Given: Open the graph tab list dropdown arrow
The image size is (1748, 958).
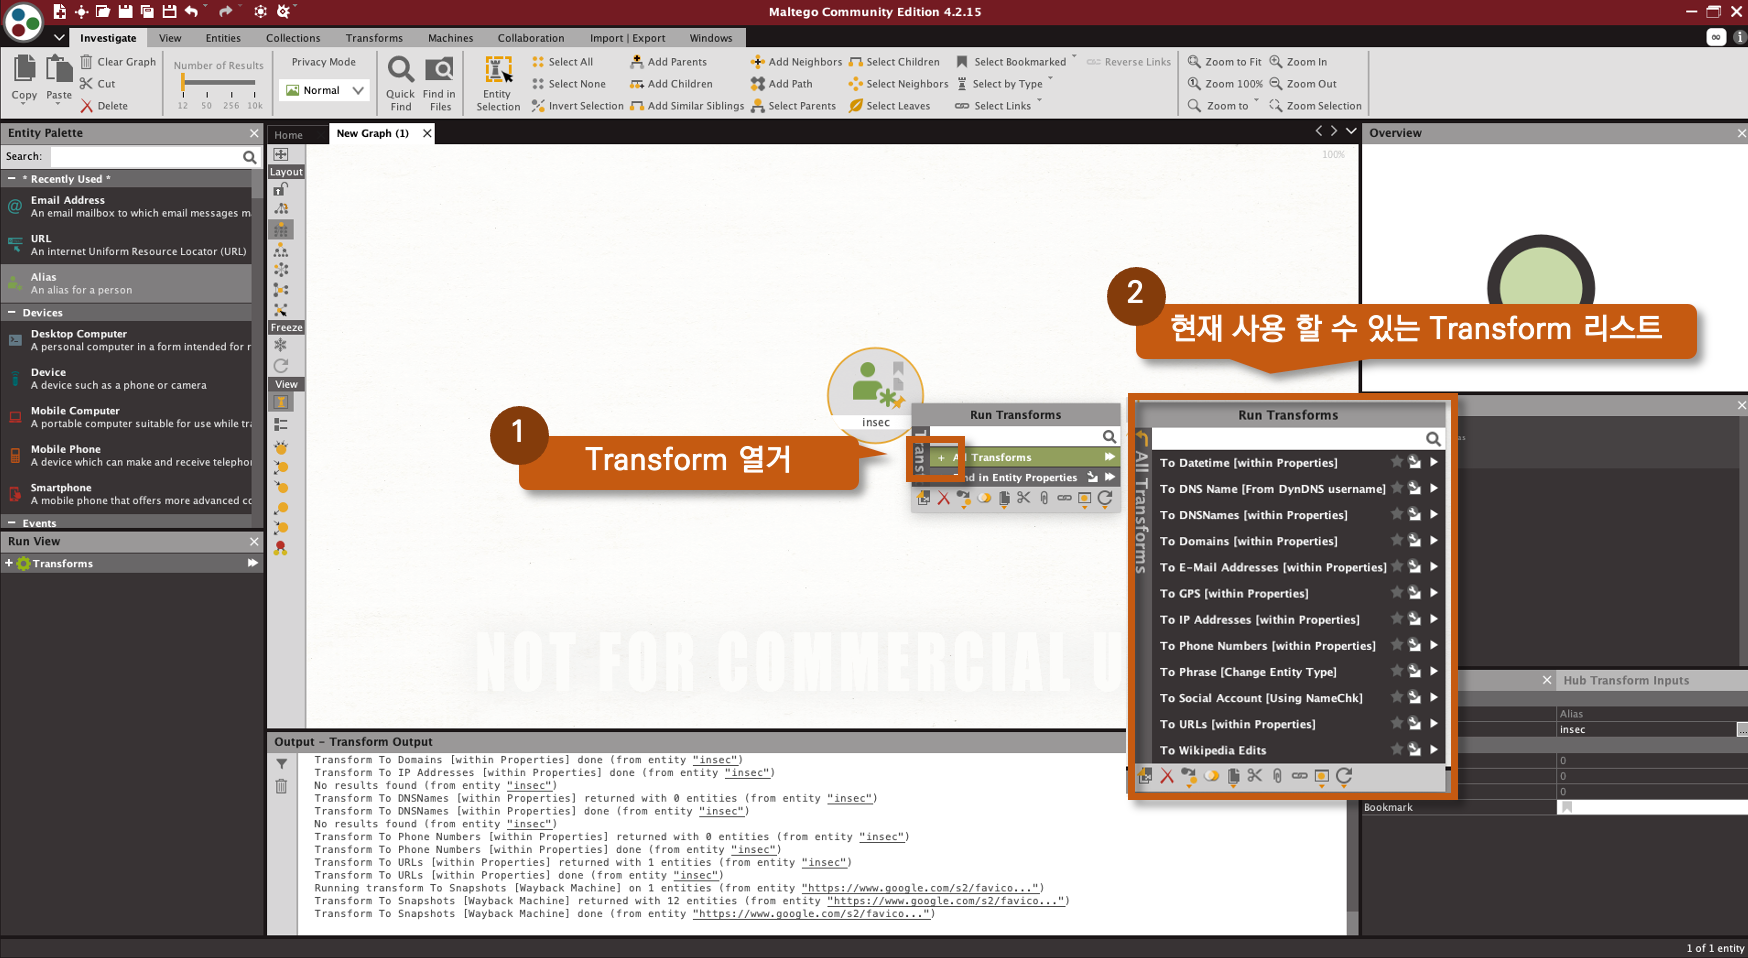Looking at the screenshot, I should [x=1351, y=131].
